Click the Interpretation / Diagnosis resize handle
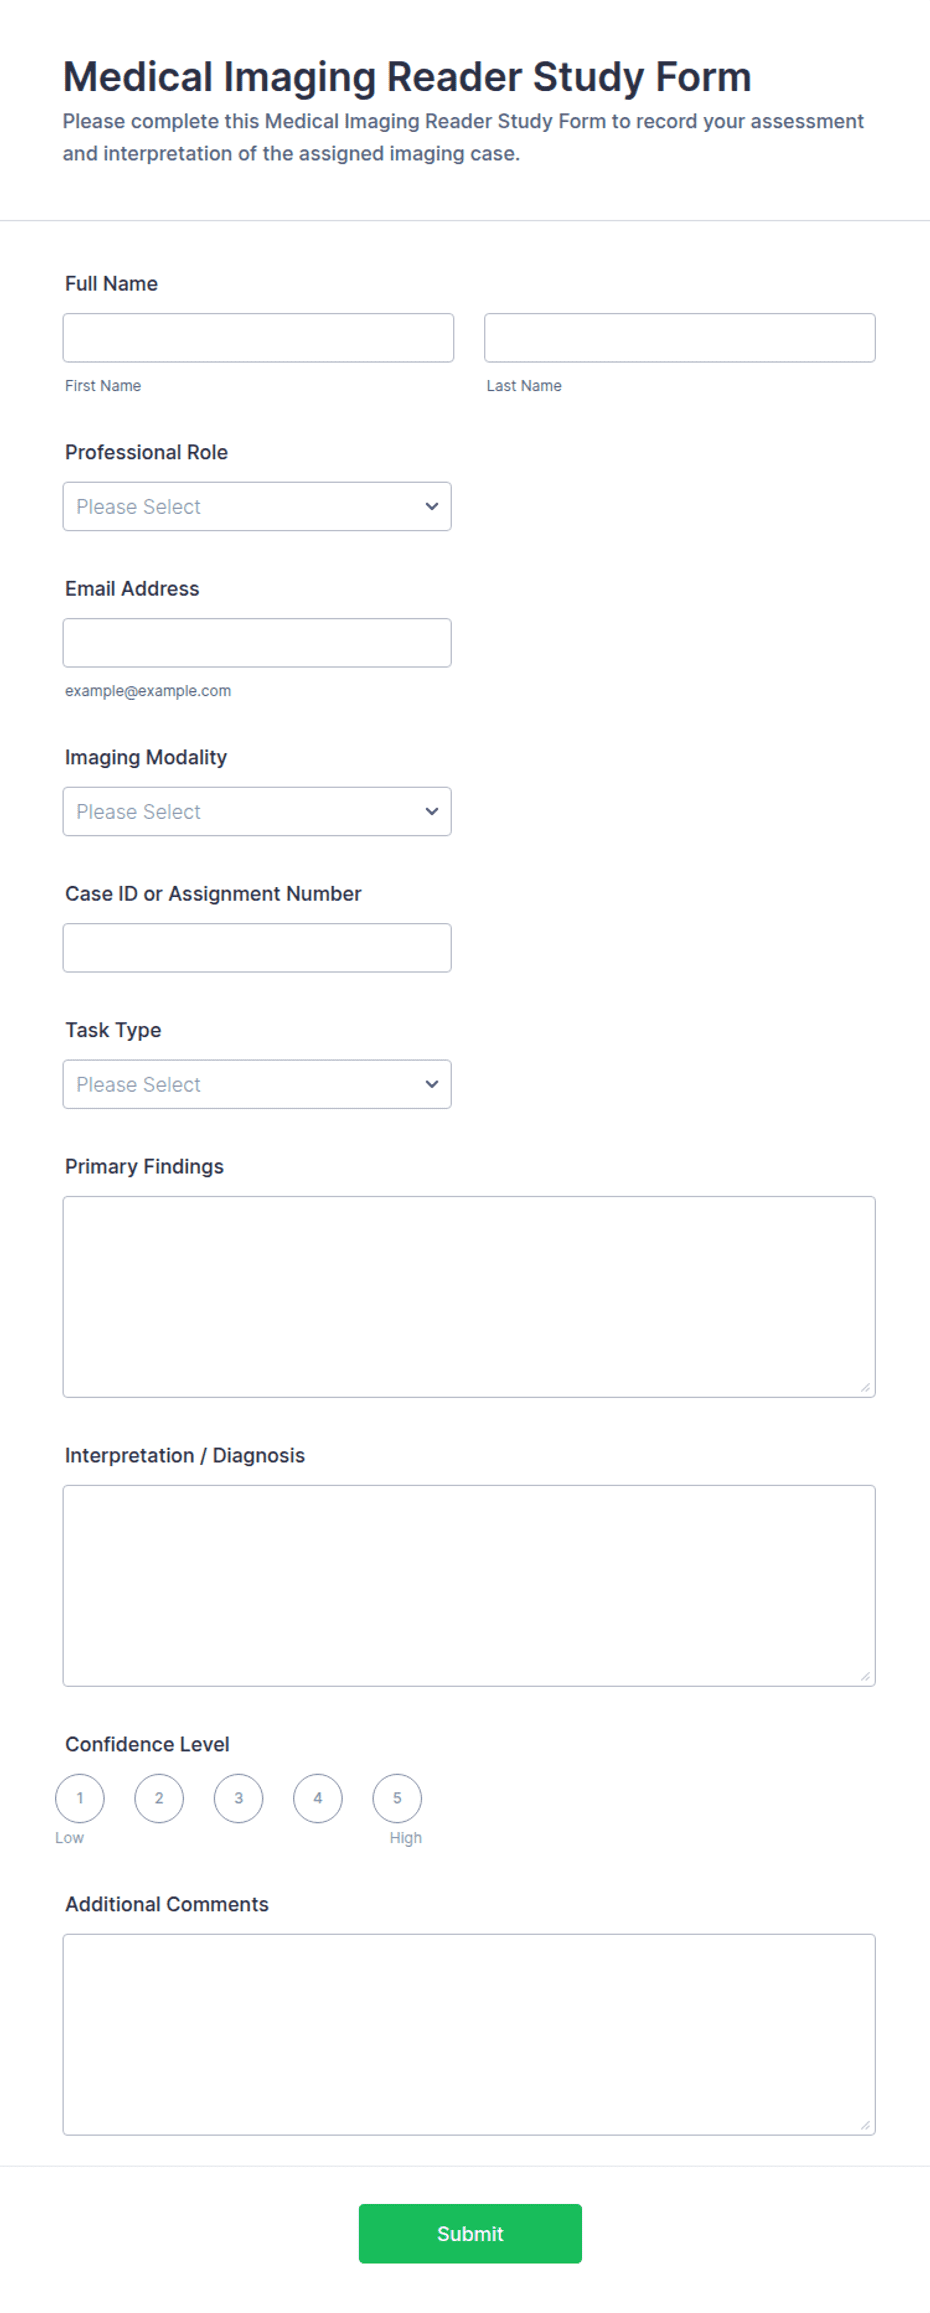 coord(866,1677)
